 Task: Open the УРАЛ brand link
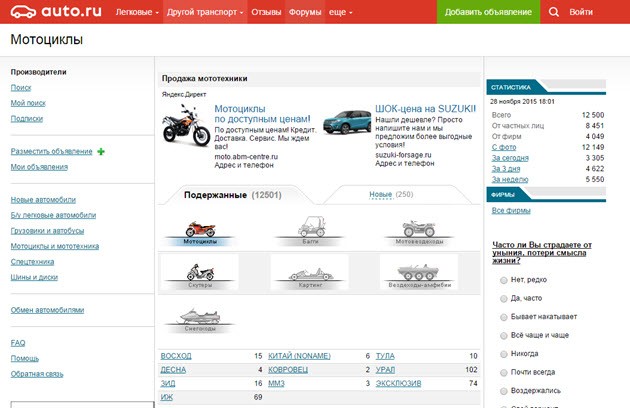coord(385,369)
